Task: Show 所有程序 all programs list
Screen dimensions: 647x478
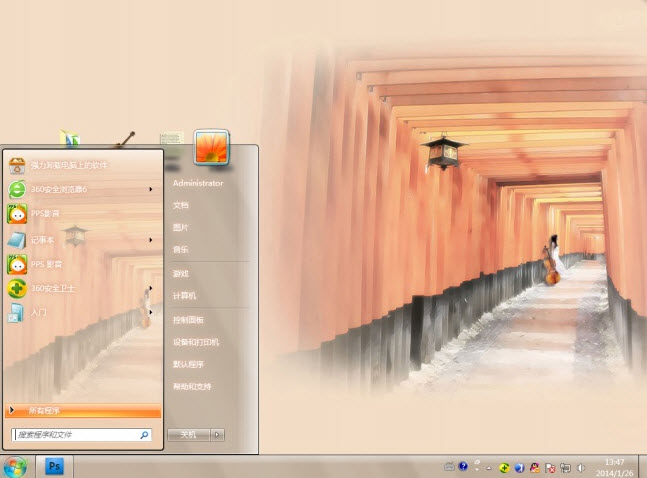Action: pos(83,410)
